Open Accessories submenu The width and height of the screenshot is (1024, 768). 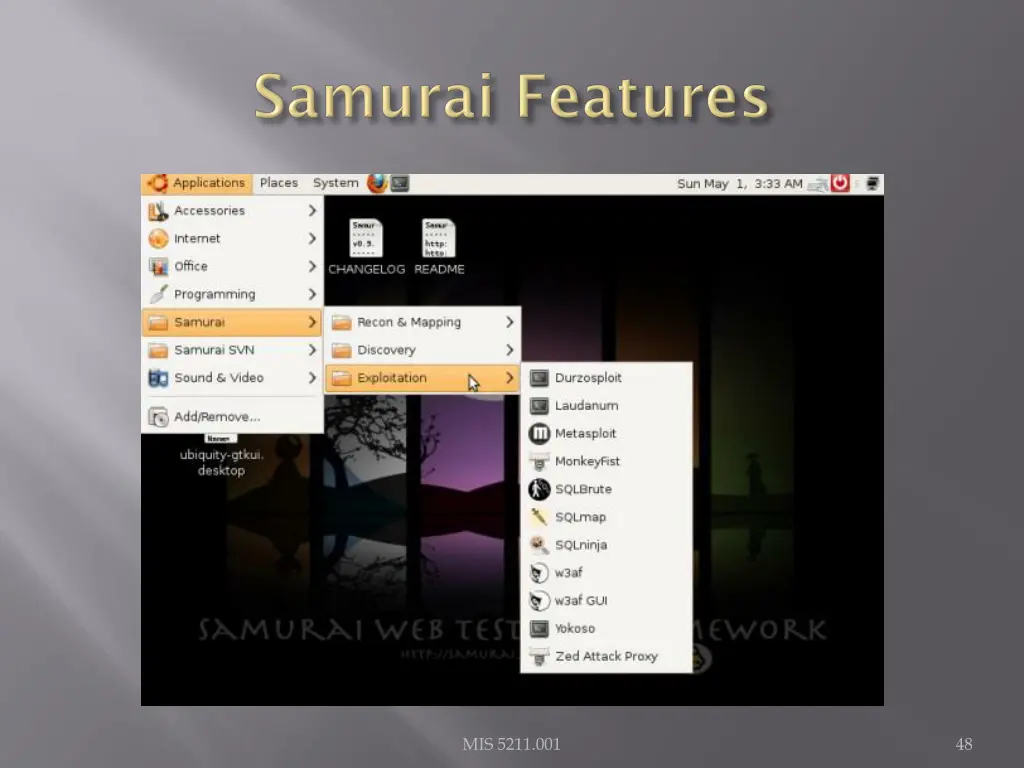(x=232, y=211)
